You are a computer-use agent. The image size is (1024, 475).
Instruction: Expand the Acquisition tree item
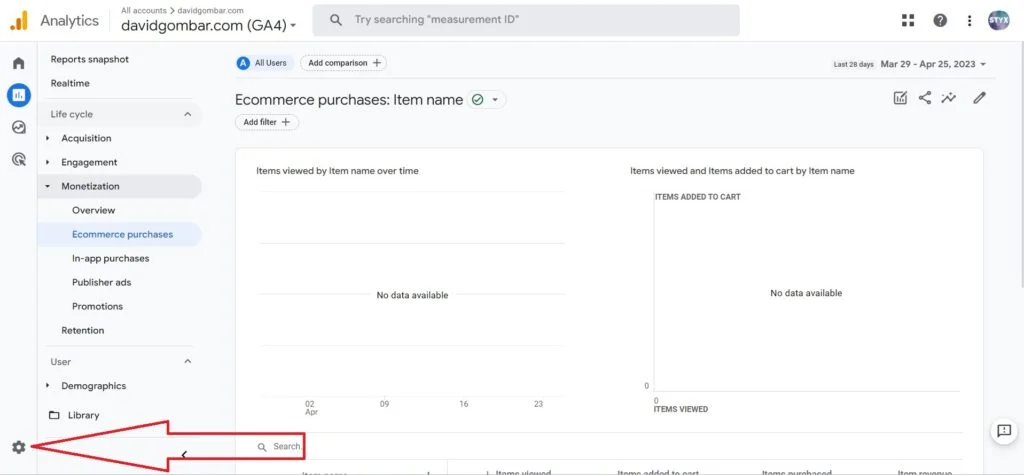(x=48, y=139)
